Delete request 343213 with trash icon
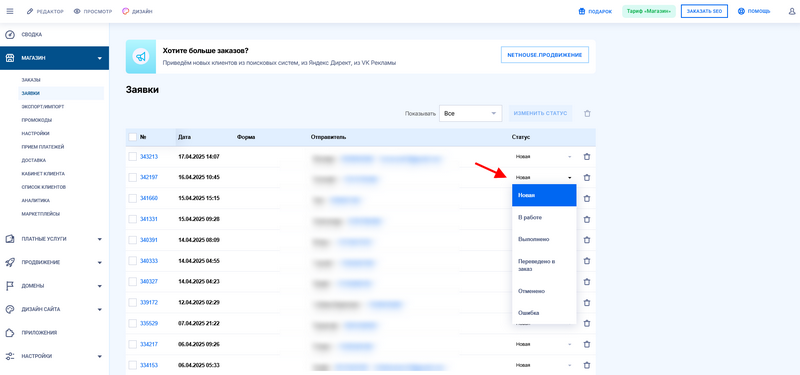The image size is (800, 375). coord(587,157)
